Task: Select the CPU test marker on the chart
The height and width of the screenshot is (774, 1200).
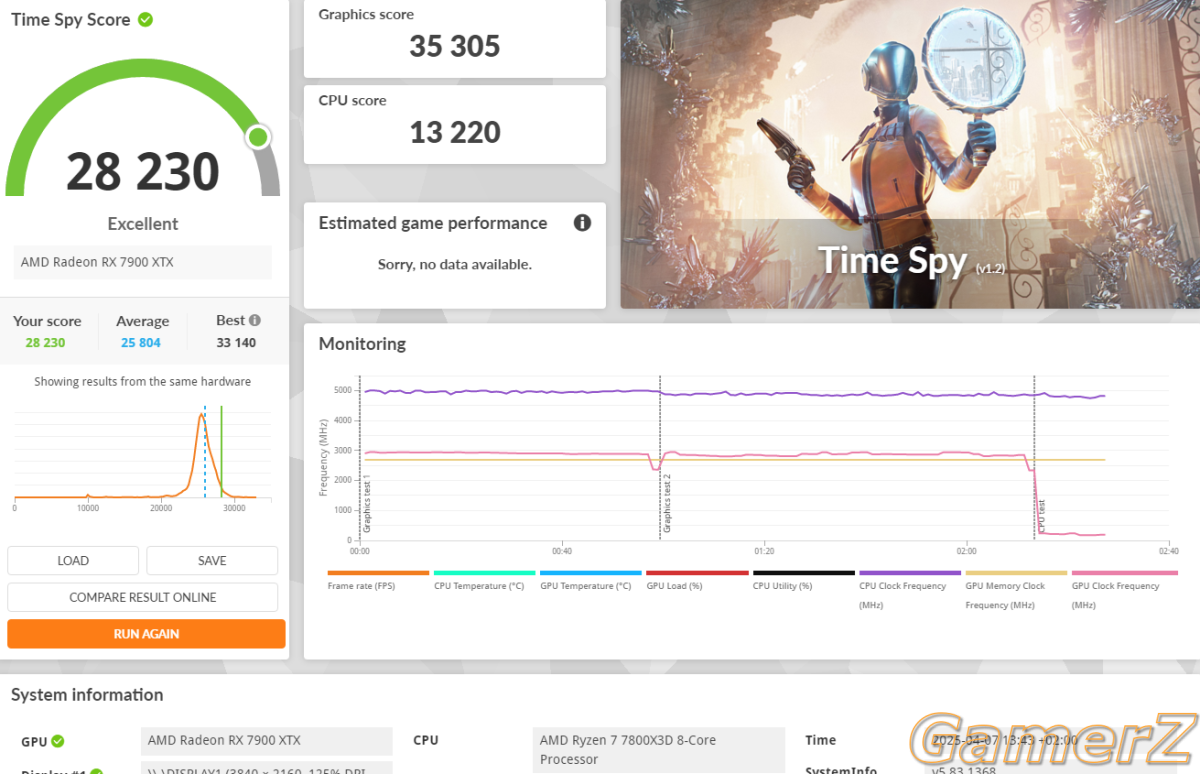Action: pos(1041,516)
